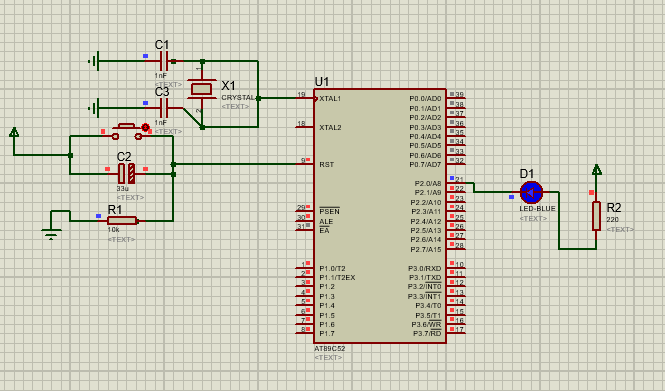Screen dimensions: 665x391
Task: Click the crystal X1 component symbol
Action: [x=201, y=89]
